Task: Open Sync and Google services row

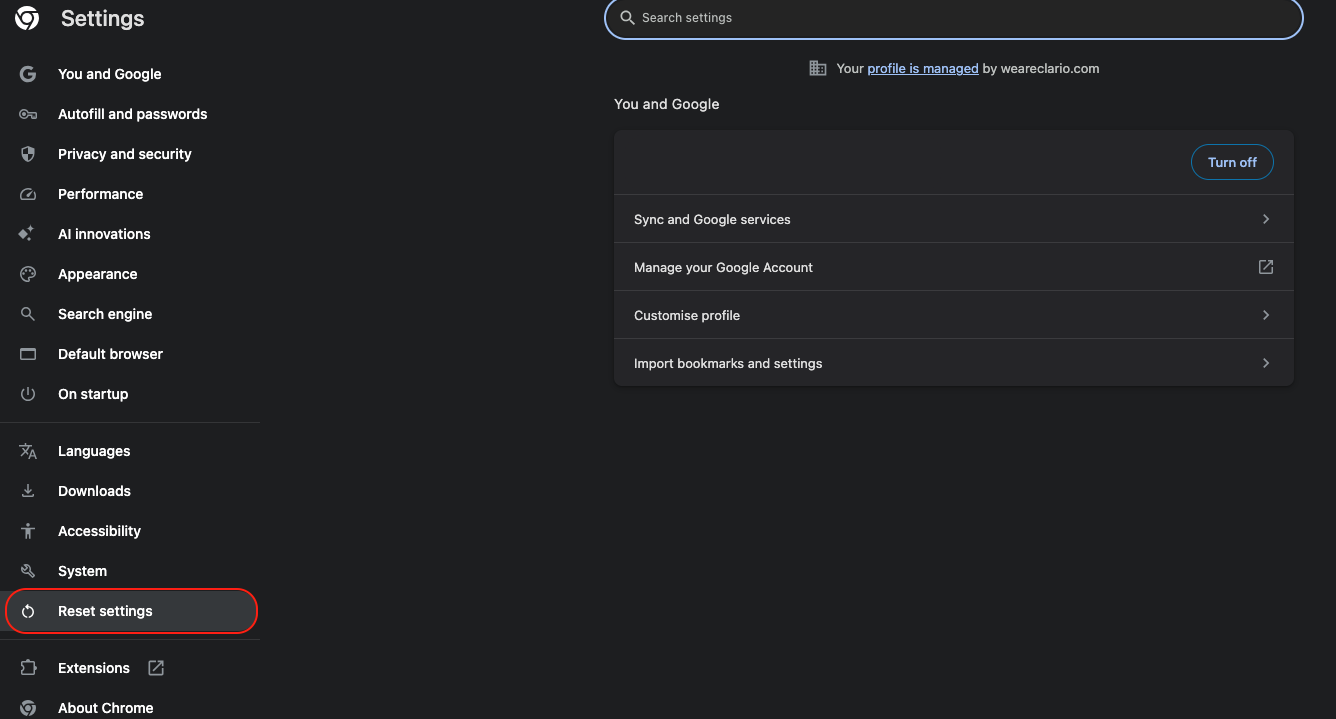Action: [x=954, y=219]
